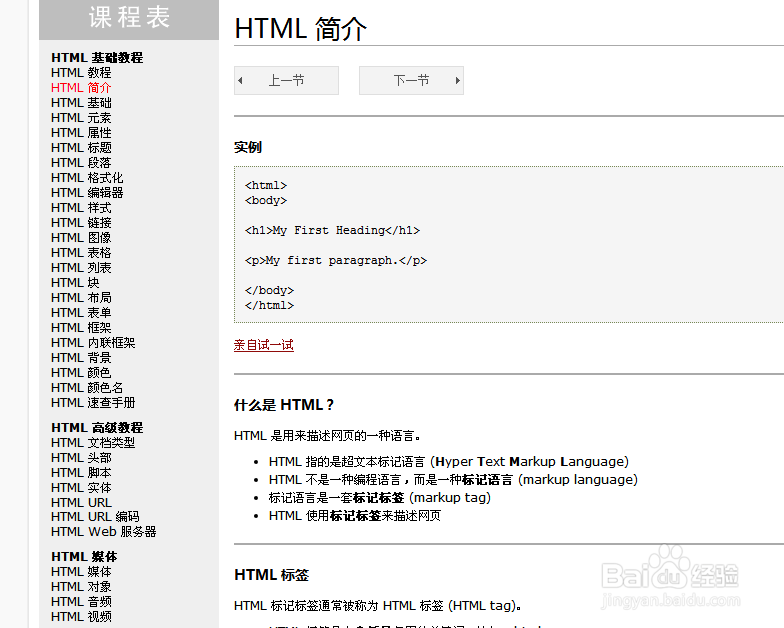Click the 什么是 HTML？ heading
The width and height of the screenshot is (784, 628).
pos(284,405)
